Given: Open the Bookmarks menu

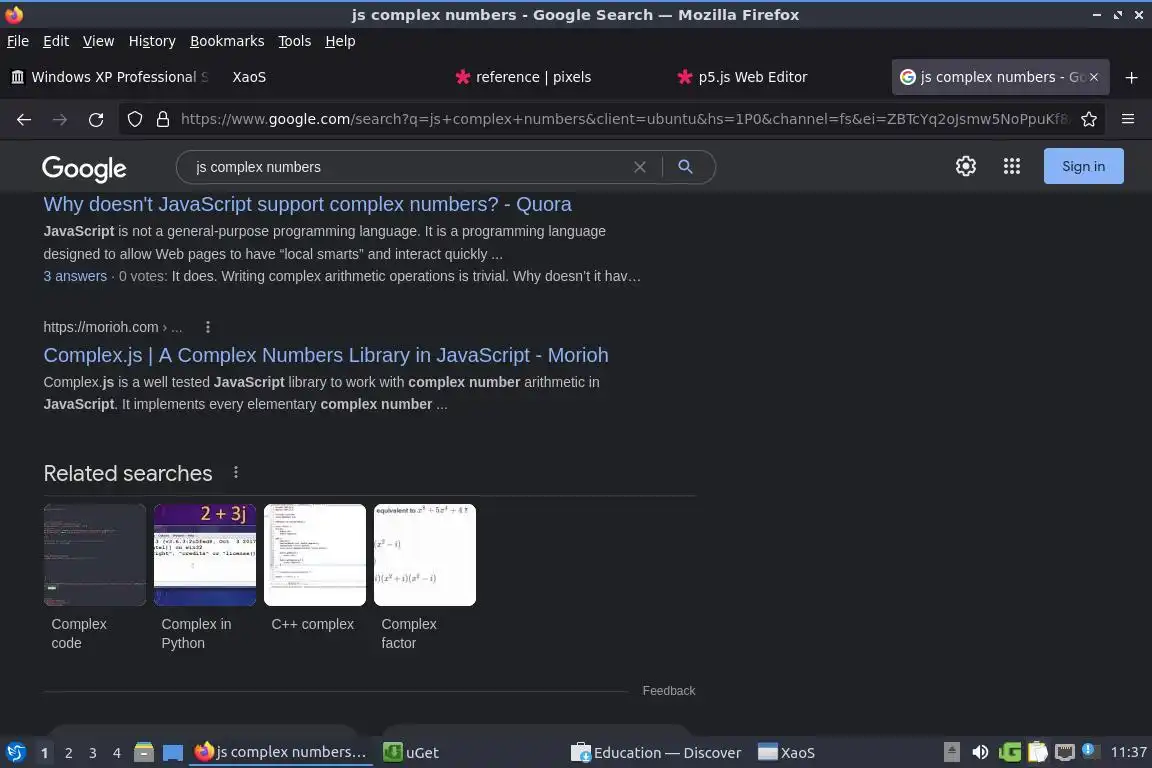Looking at the screenshot, I should point(227,41).
